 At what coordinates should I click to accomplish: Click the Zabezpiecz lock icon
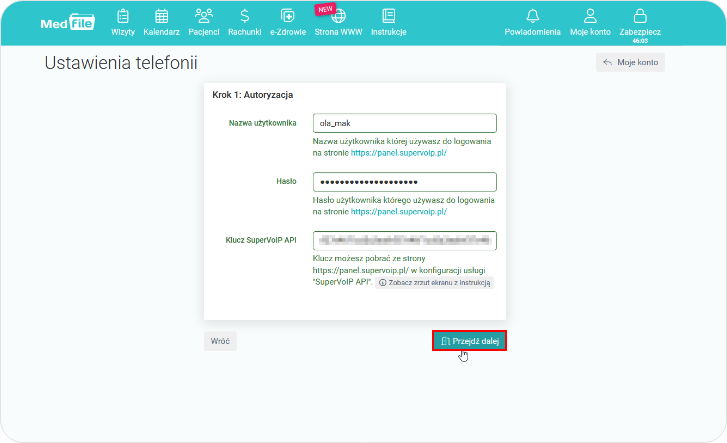click(x=640, y=21)
